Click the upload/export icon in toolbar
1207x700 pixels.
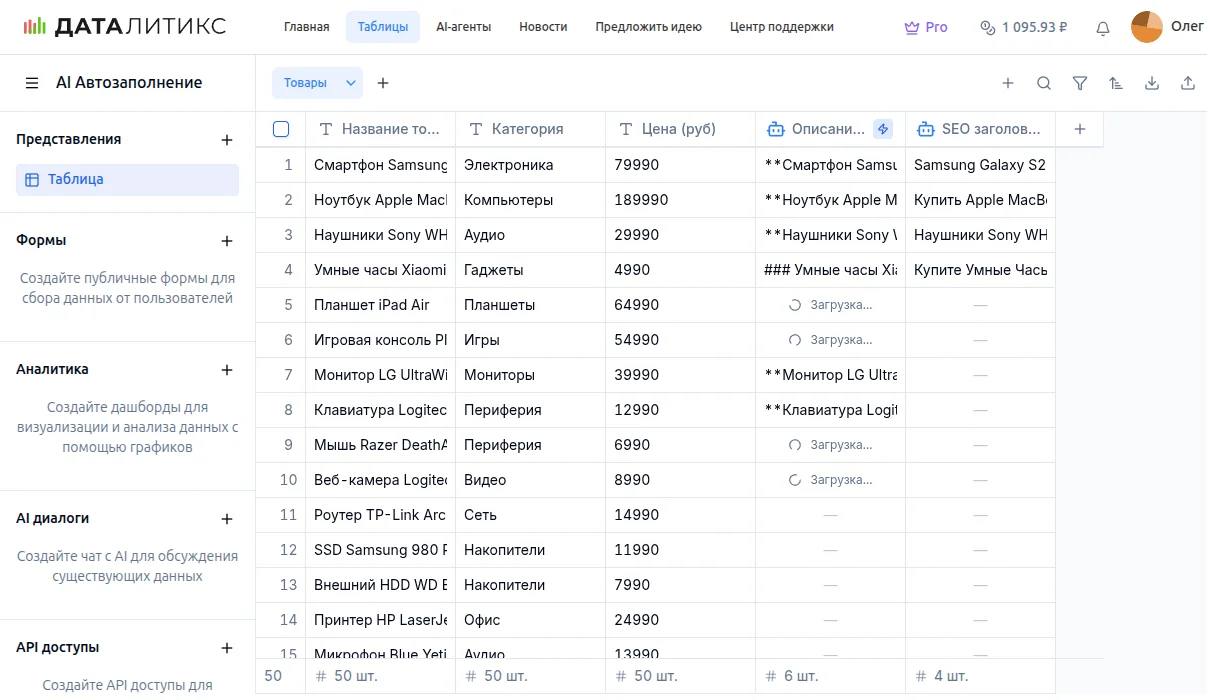coord(1188,84)
